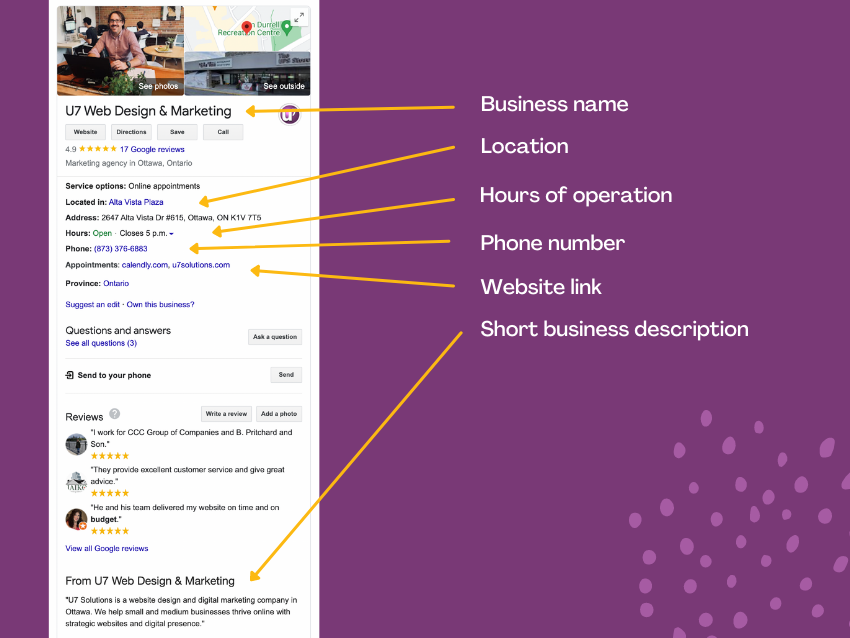The image size is (850, 638).
Task: Click the Directions button
Action: pos(131,132)
